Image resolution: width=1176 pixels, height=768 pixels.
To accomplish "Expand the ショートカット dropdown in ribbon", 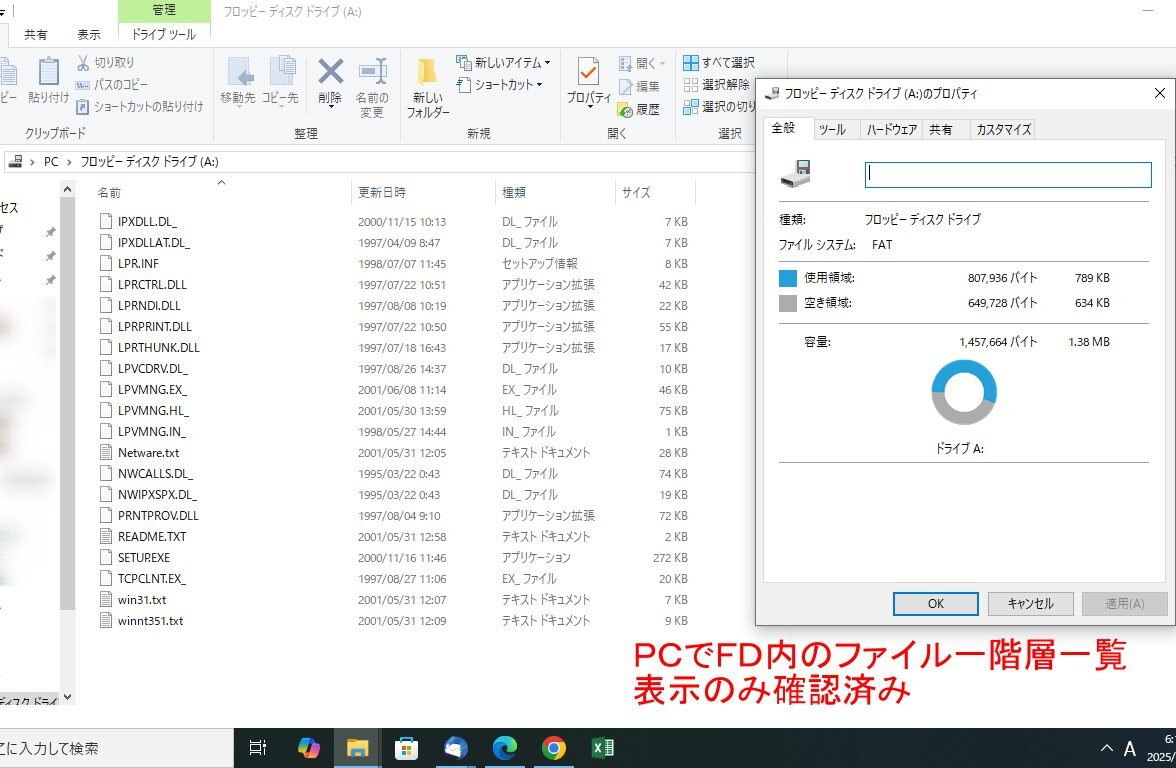I will (x=499, y=85).
